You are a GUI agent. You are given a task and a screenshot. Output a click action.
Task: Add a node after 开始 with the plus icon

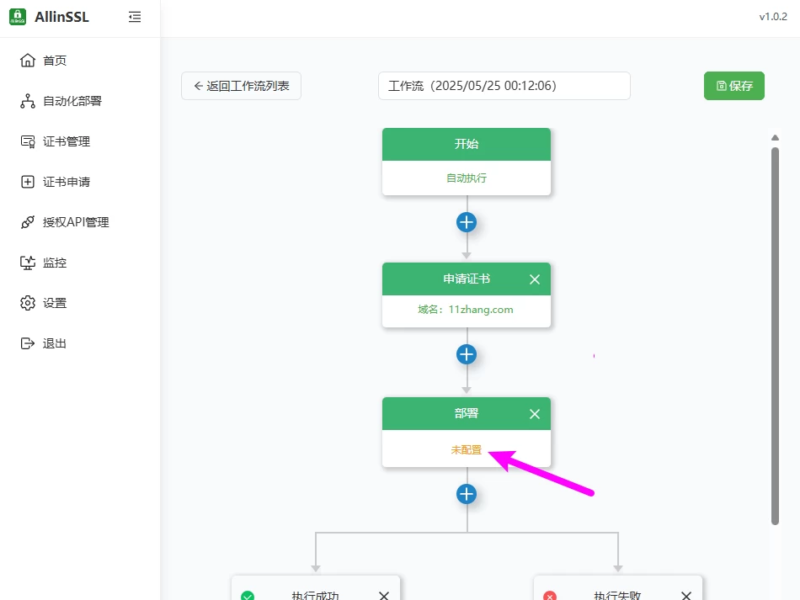(x=466, y=222)
